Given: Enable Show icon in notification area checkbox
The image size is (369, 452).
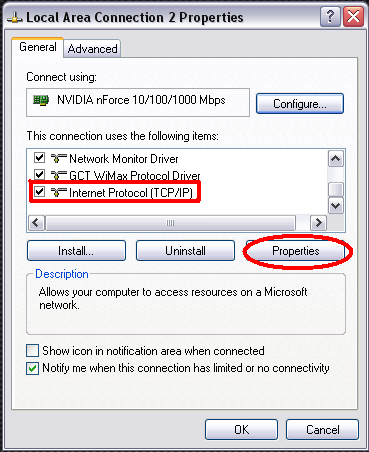Looking at the screenshot, I should click(x=32, y=351).
